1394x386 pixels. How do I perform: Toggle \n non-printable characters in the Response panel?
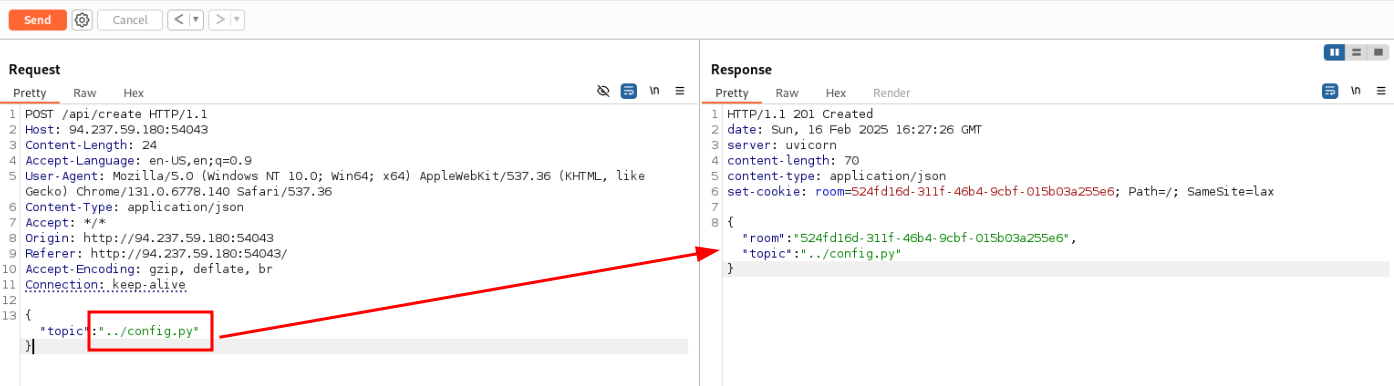pyautogui.click(x=1356, y=91)
